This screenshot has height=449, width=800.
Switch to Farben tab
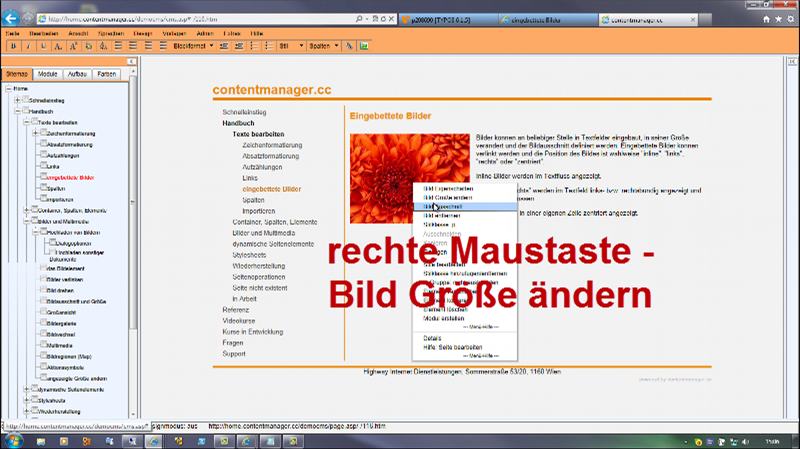pyautogui.click(x=107, y=74)
